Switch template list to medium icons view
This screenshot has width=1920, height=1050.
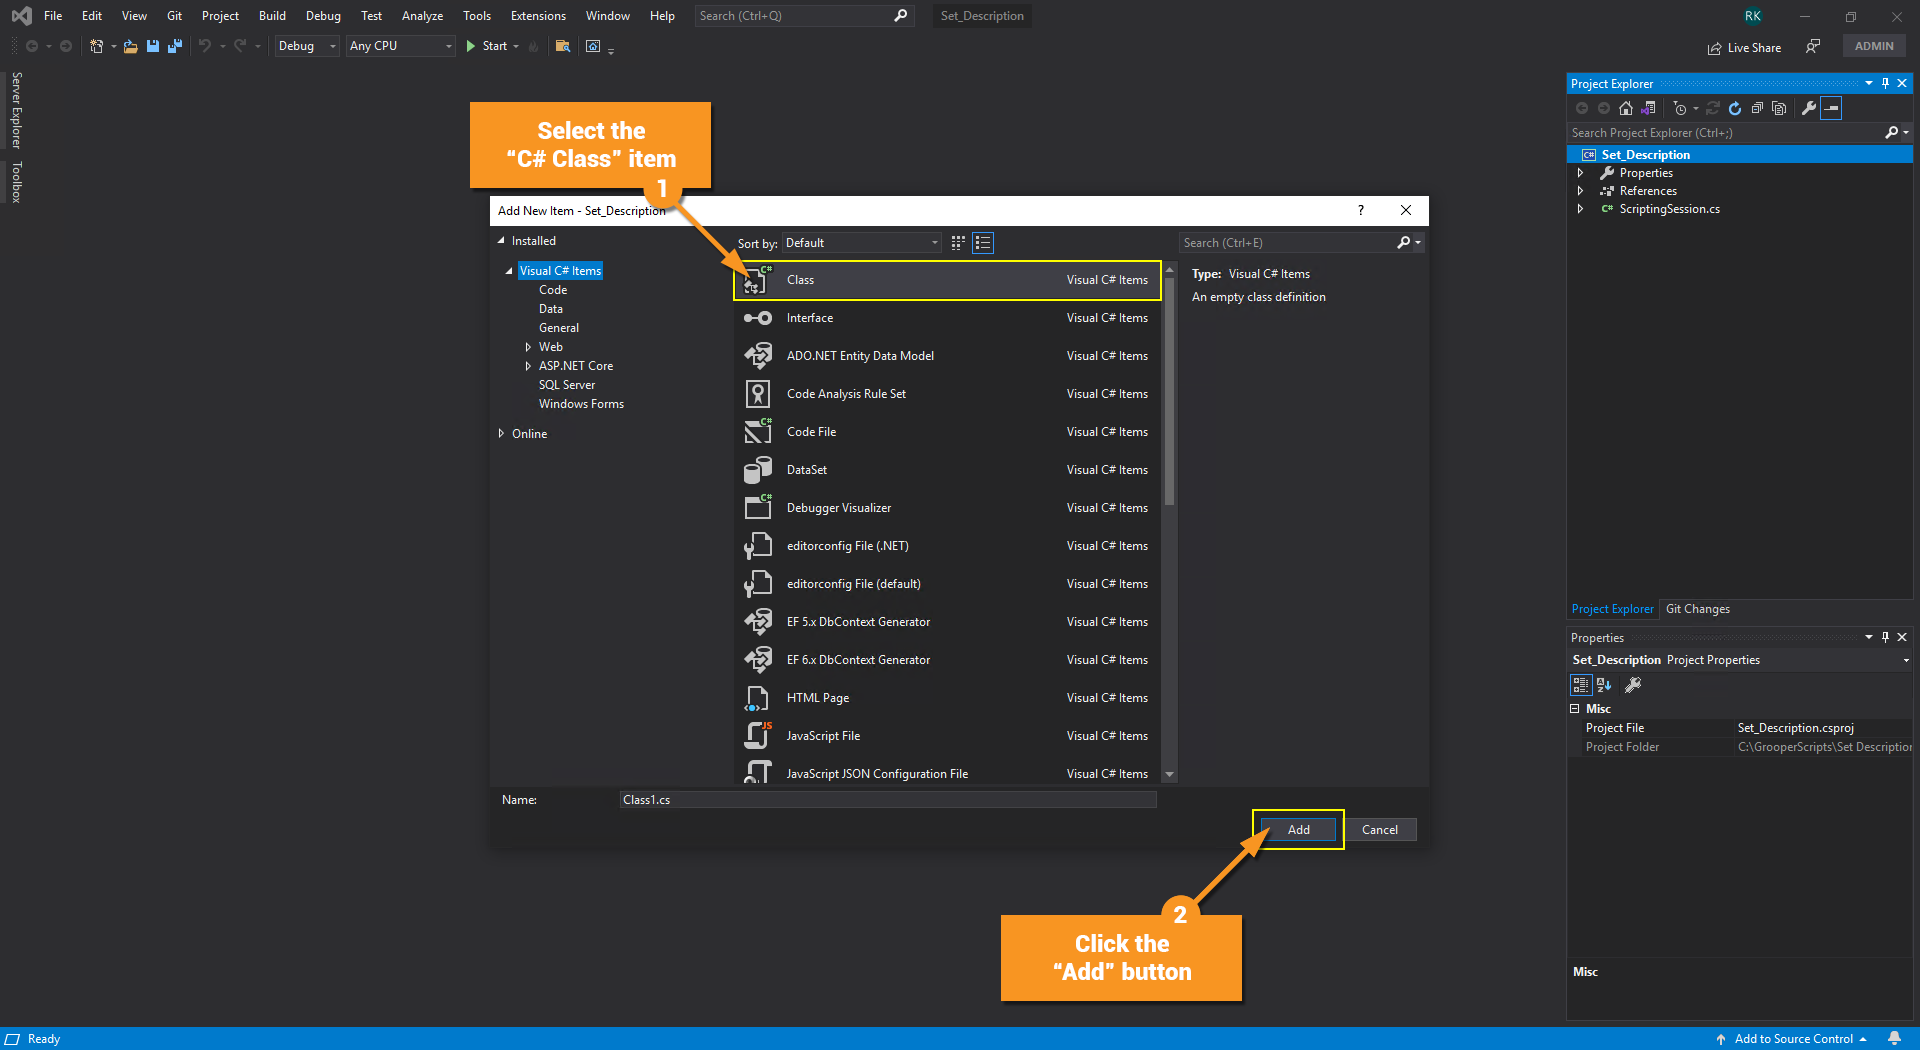pyautogui.click(x=958, y=243)
